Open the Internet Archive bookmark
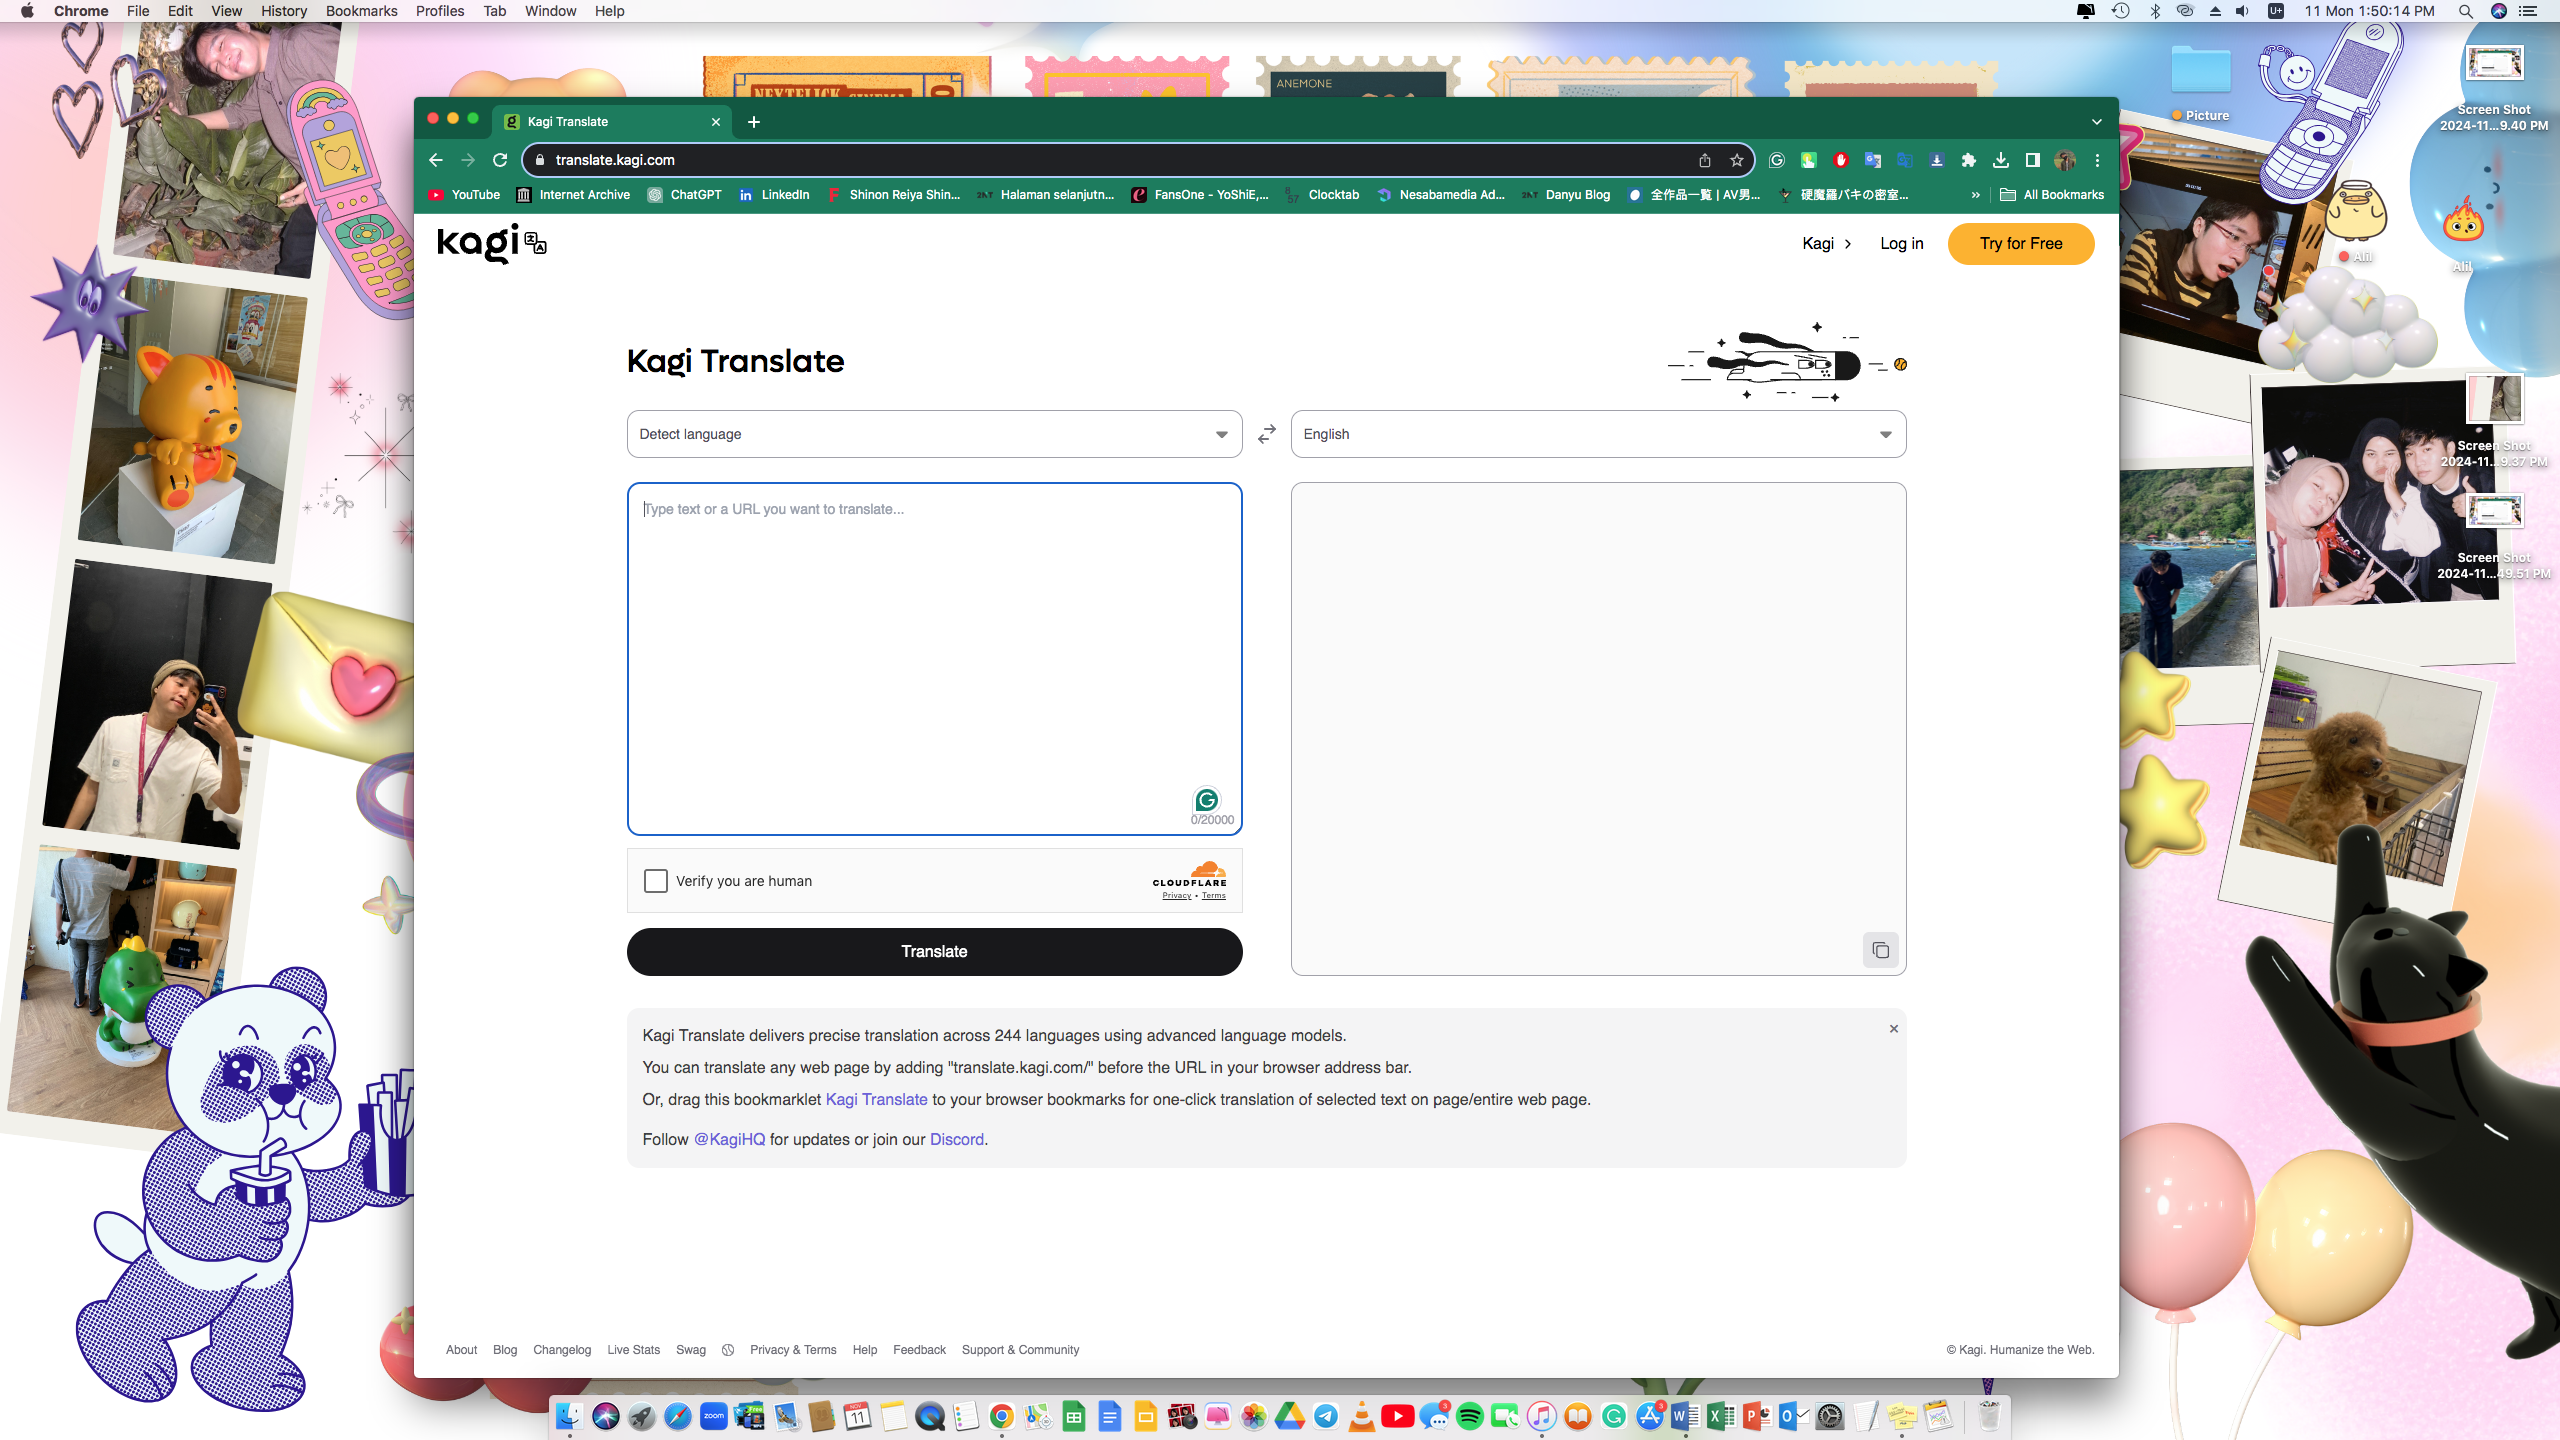2560x1440 pixels. coord(573,195)
